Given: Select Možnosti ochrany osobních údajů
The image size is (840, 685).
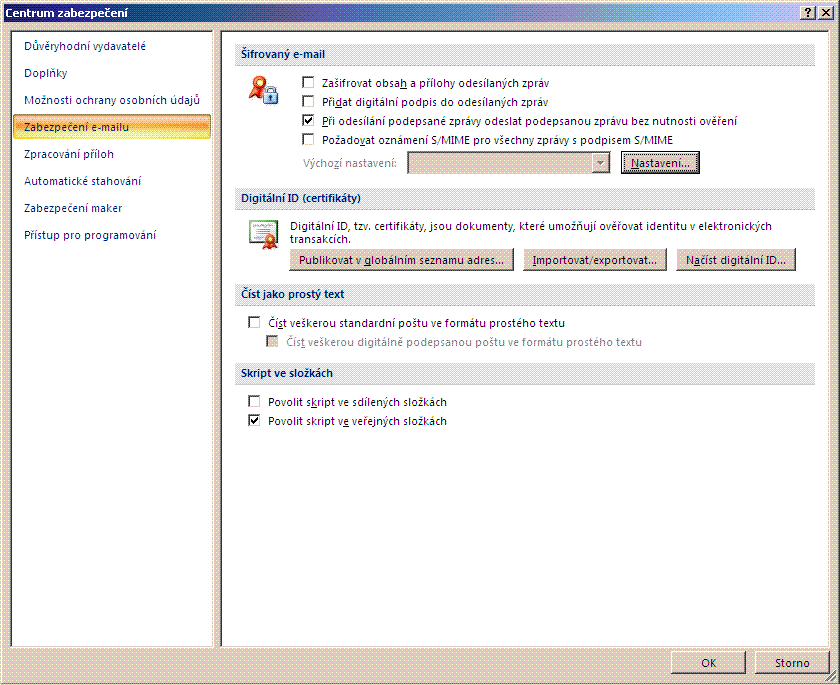Looking at the screenshot, I should (x=112, y=100).
